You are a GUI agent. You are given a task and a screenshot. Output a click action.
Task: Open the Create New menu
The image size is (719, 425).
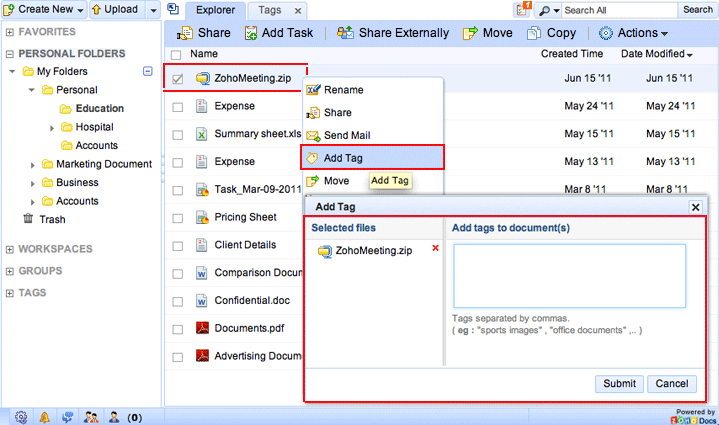pyautogui.click(x=44, y=9)
